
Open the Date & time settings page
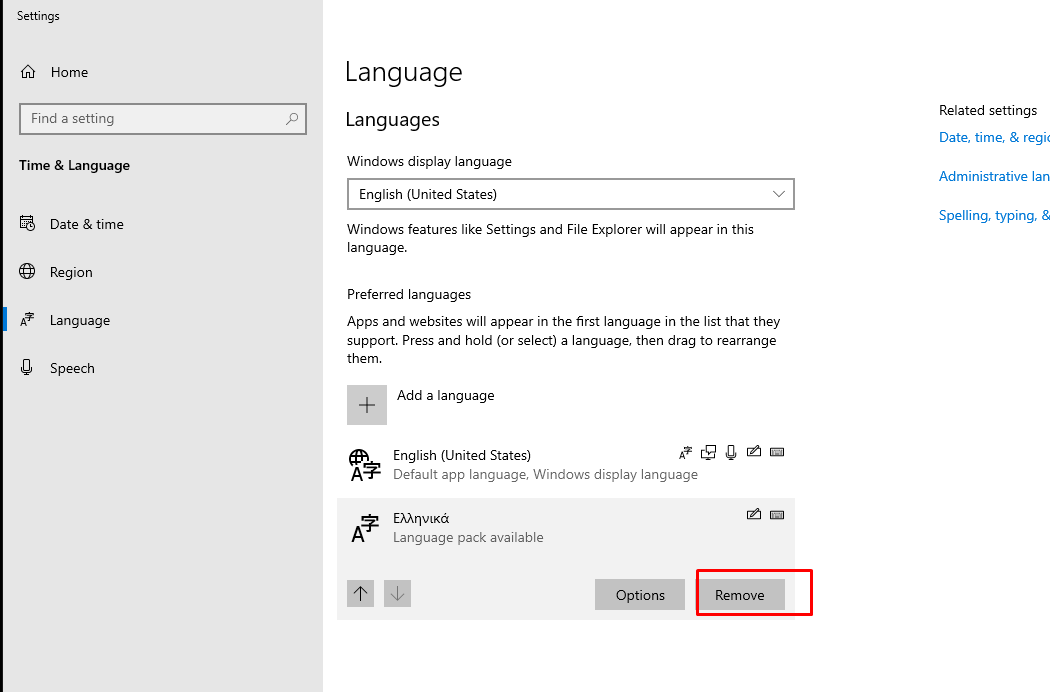click(x=86, y=224)
